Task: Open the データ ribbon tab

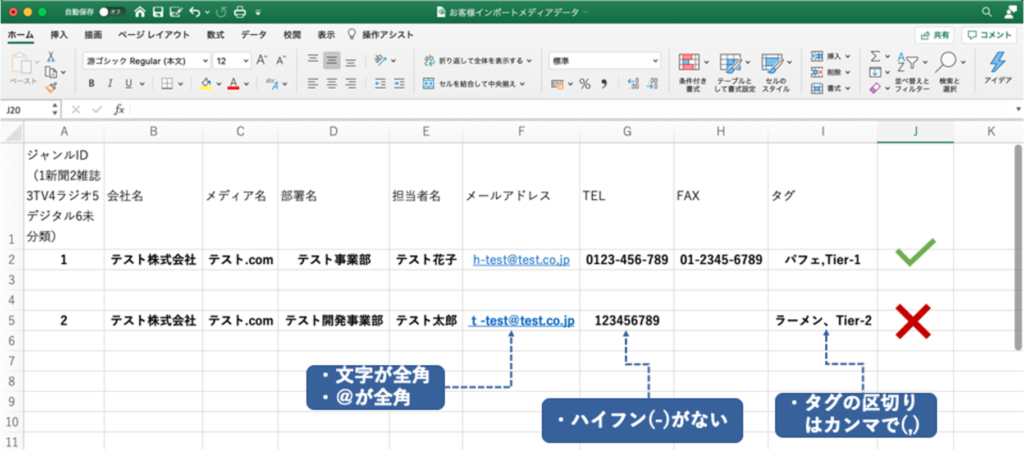Action: [254, 34]
